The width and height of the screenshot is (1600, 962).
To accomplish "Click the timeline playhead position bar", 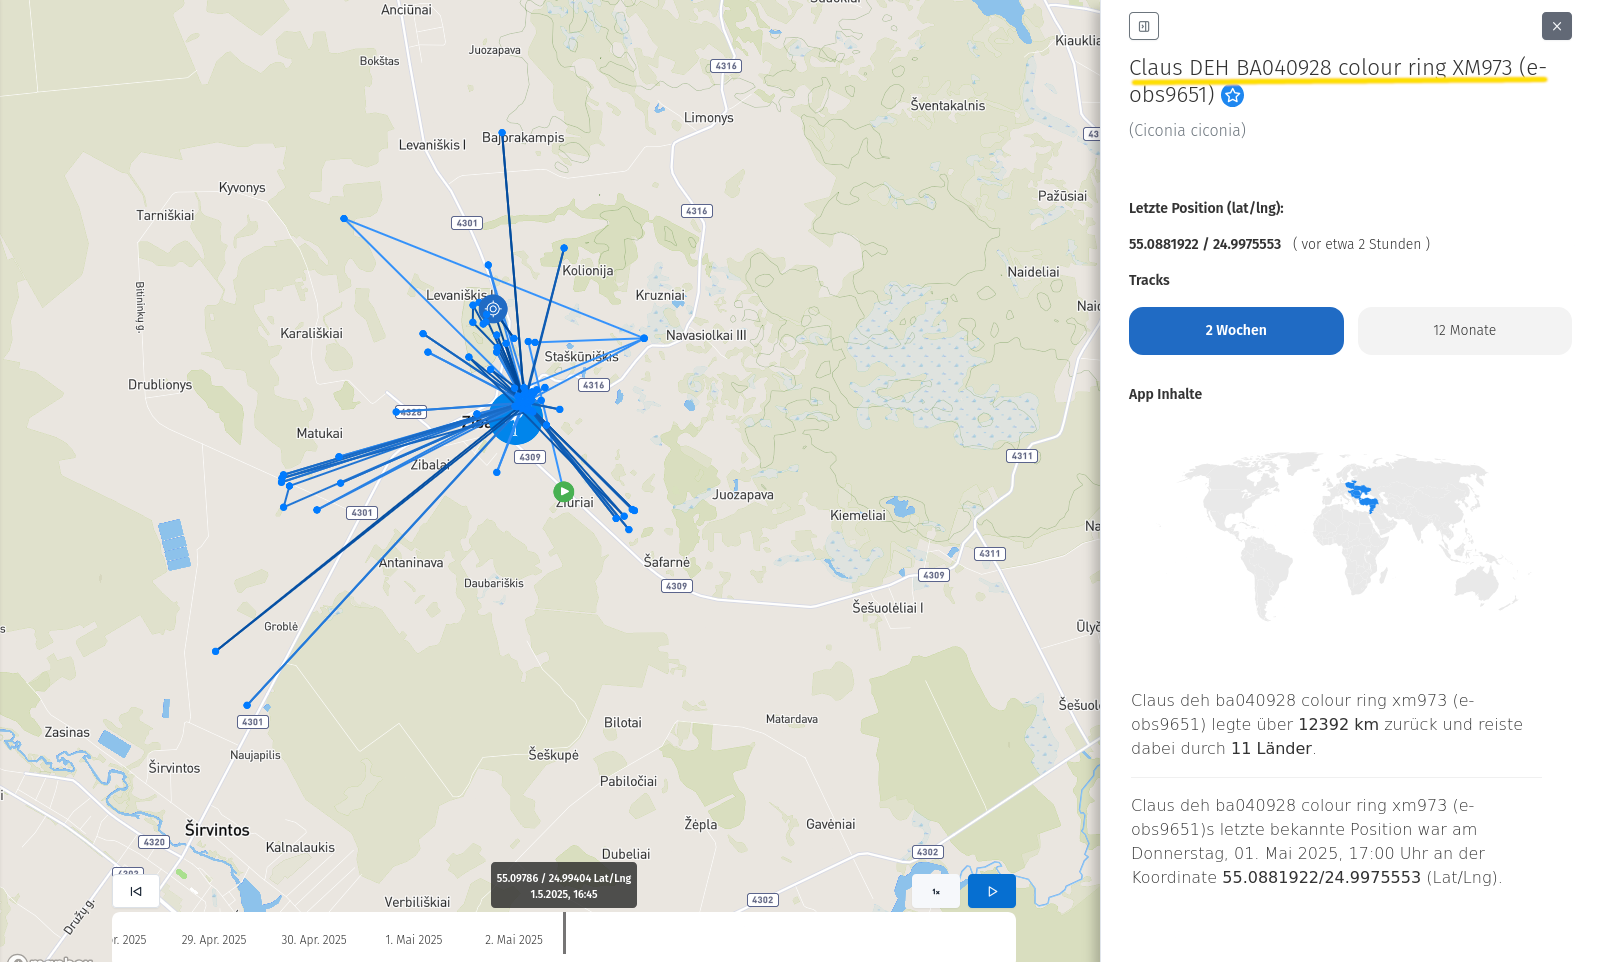I will [564, 934].
